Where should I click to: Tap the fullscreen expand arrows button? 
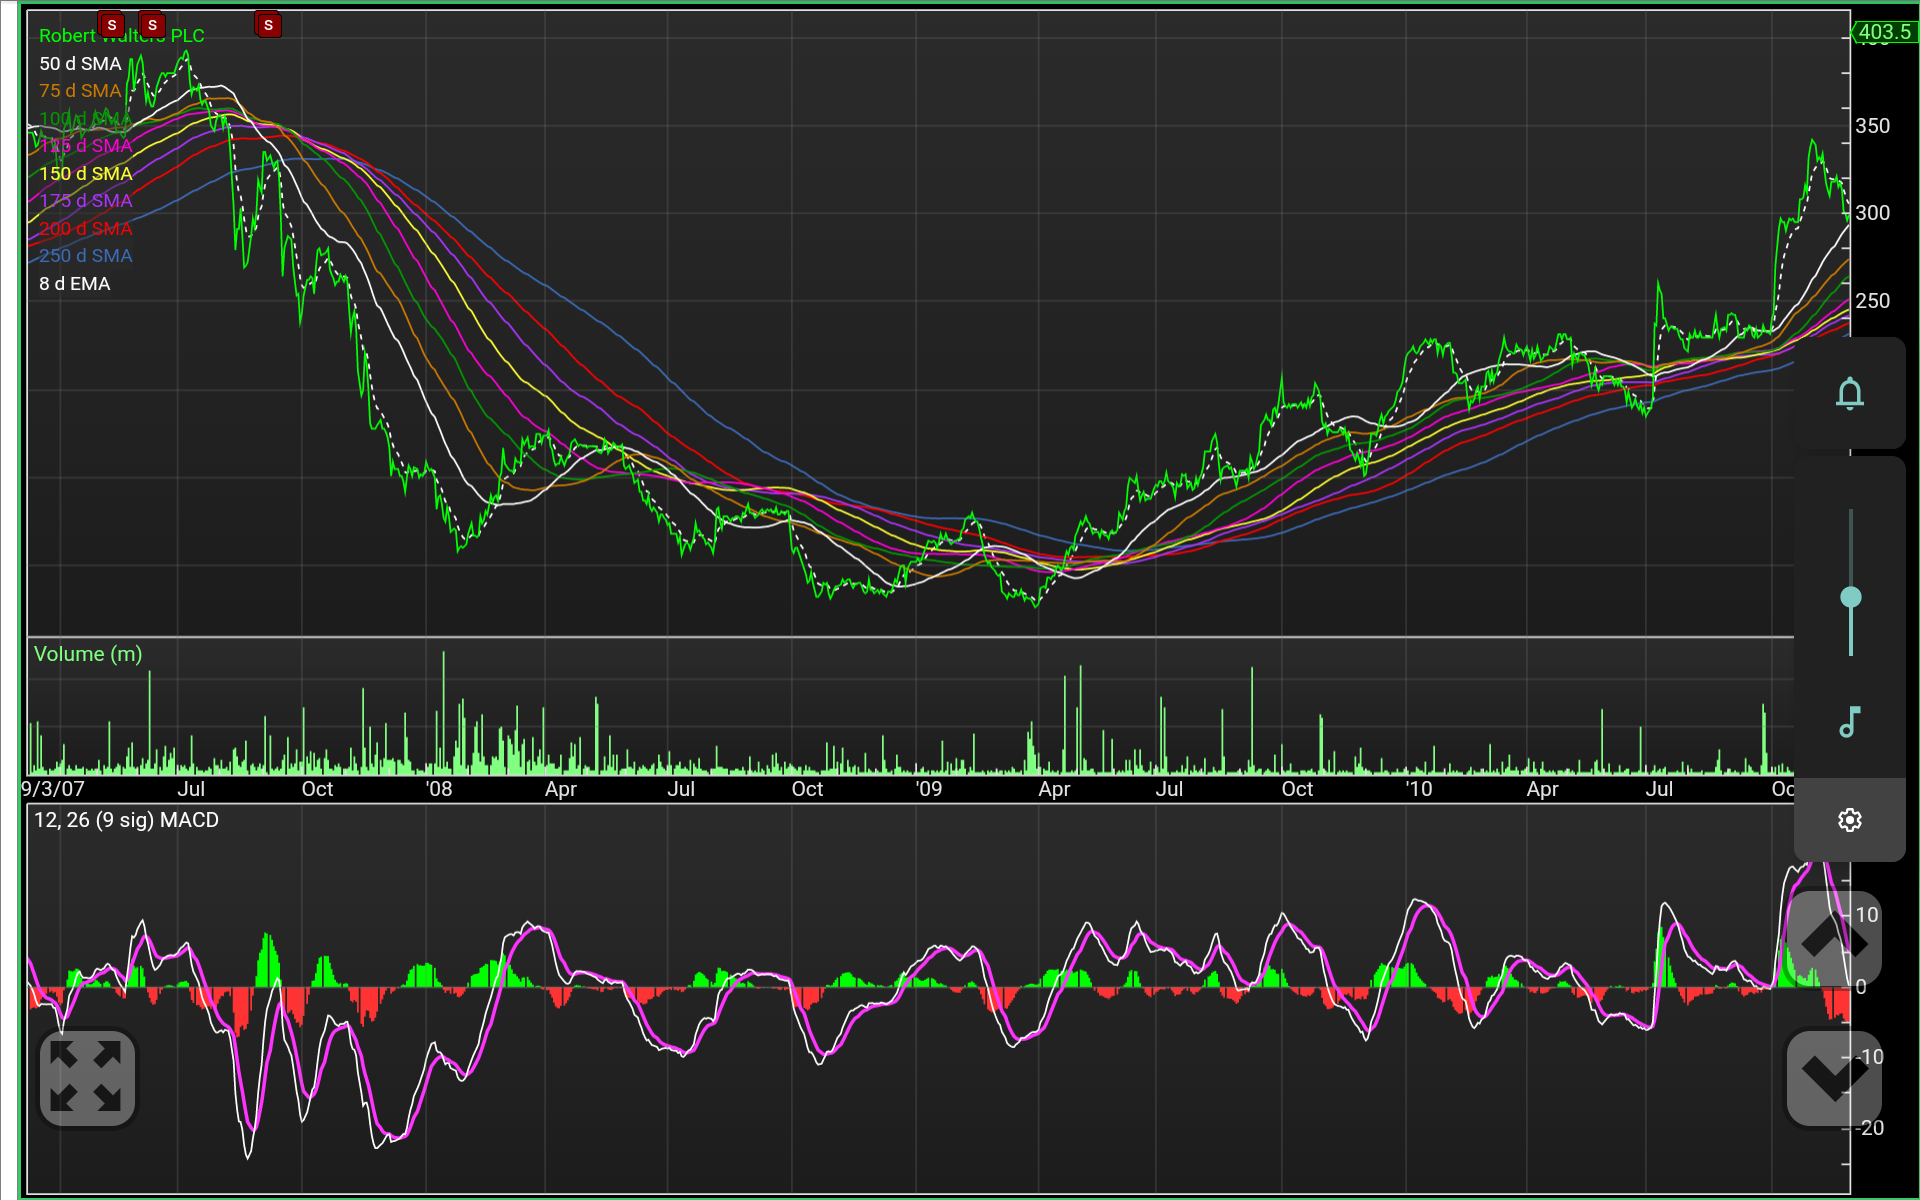tap(86, 1077)
